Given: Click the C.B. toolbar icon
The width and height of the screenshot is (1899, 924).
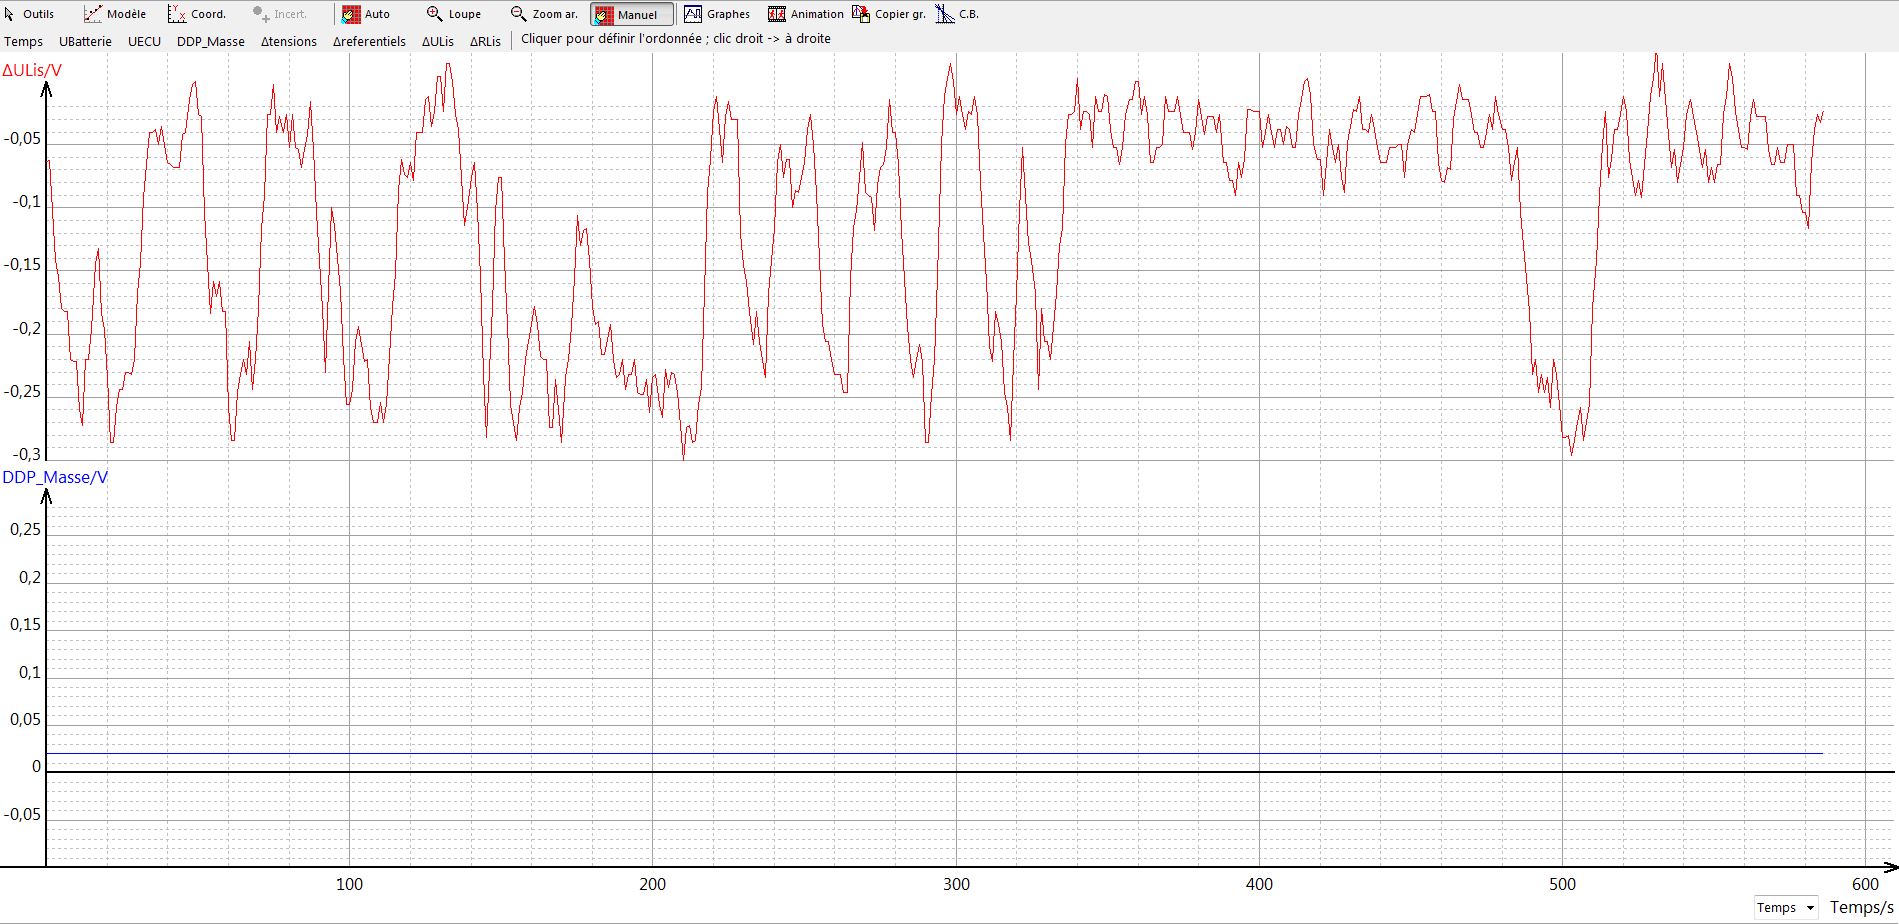Looking at the screenshot, I should [945, 14].
